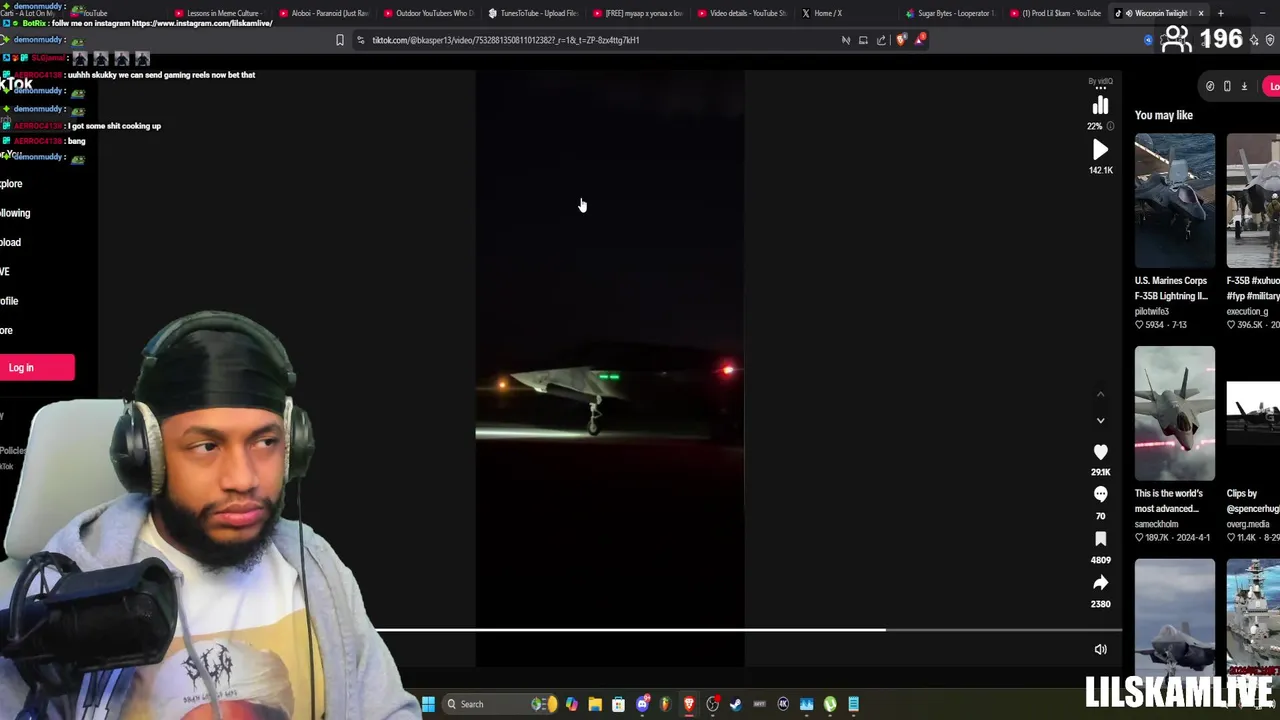Open Steam from the taskbar
1280x720 pixels.
736,704
